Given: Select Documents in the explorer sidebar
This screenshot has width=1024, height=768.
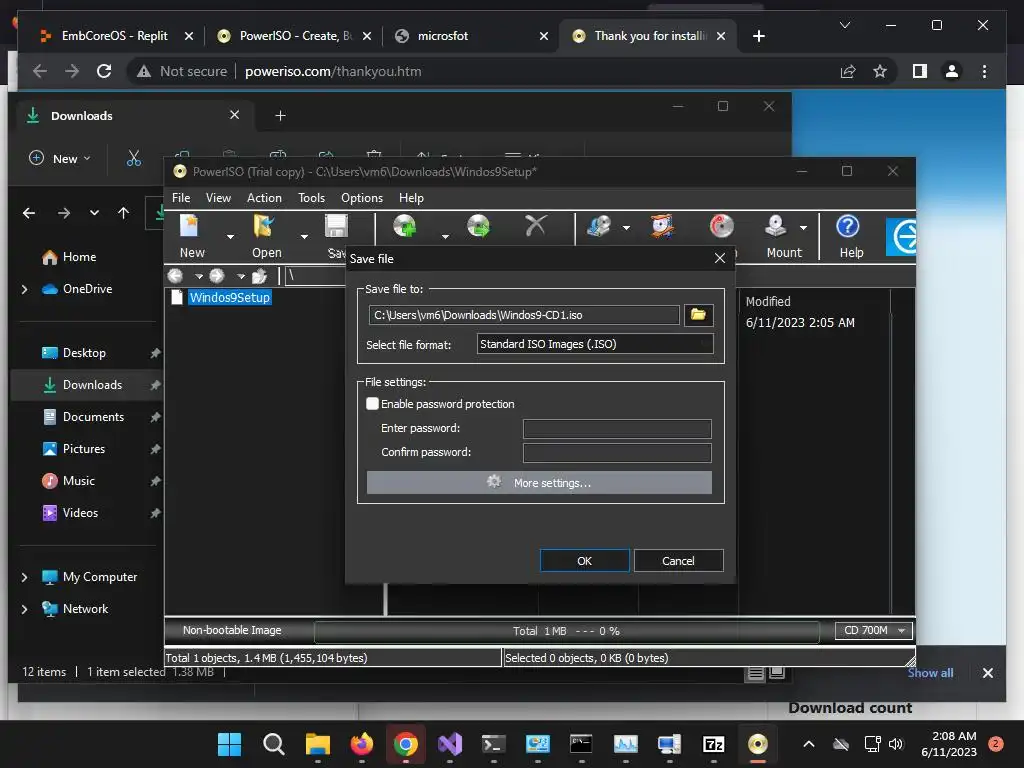Looking at the screenshot, I should (x=93, y=417).
